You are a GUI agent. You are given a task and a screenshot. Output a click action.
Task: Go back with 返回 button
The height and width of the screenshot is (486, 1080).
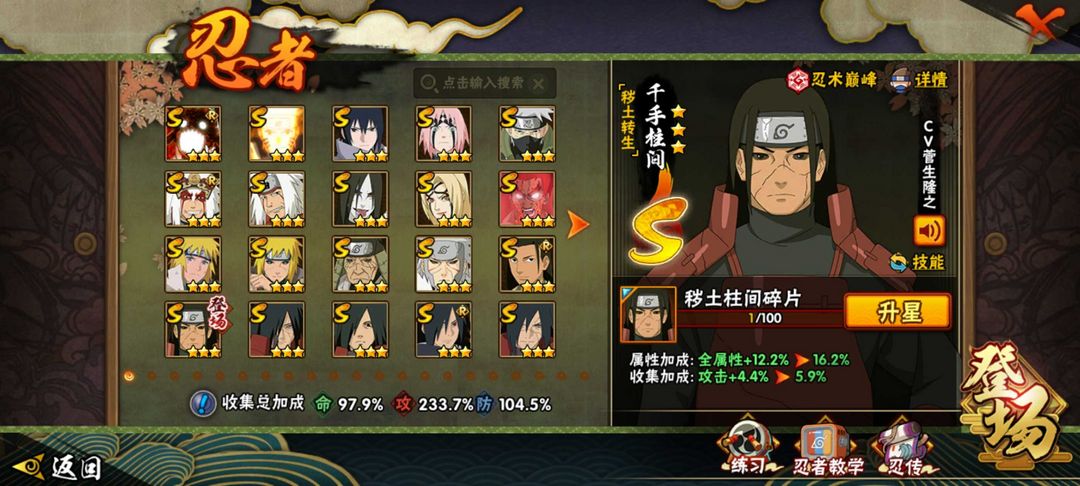coord(58,467)
